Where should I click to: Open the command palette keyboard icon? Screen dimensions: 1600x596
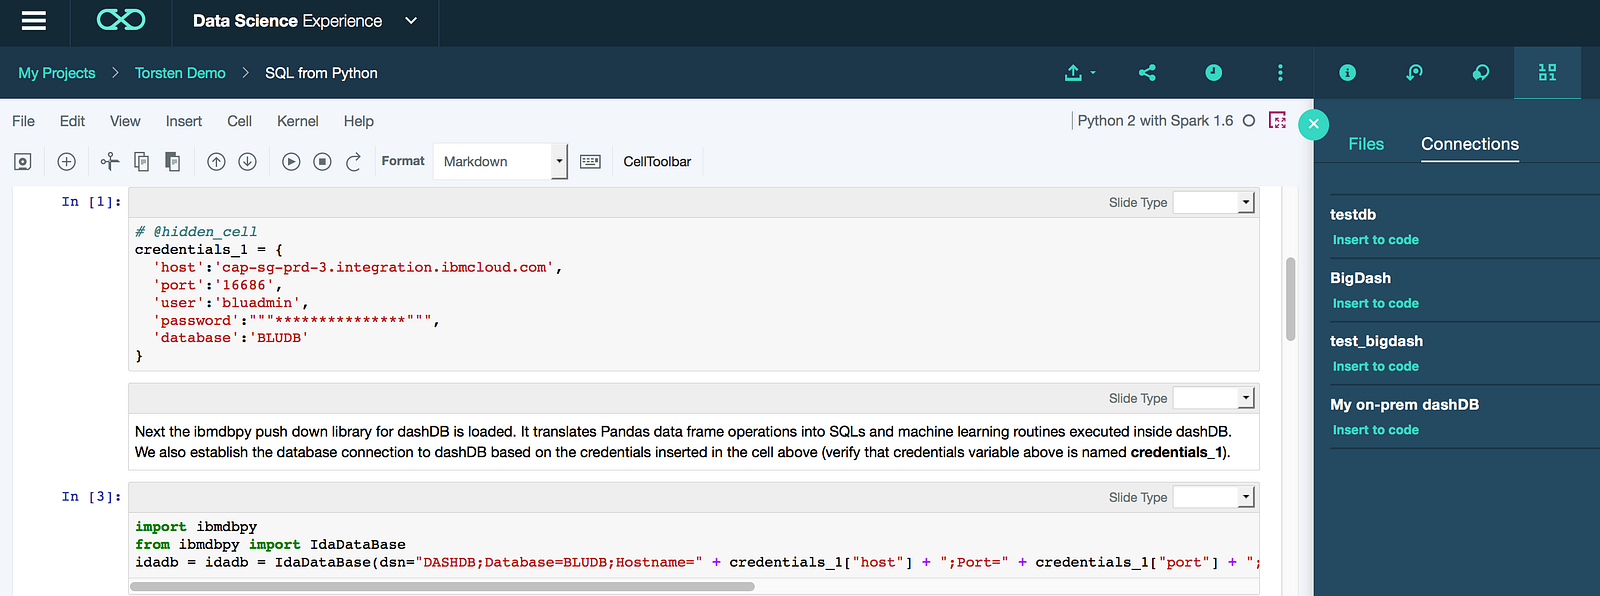tap(590, 161)
